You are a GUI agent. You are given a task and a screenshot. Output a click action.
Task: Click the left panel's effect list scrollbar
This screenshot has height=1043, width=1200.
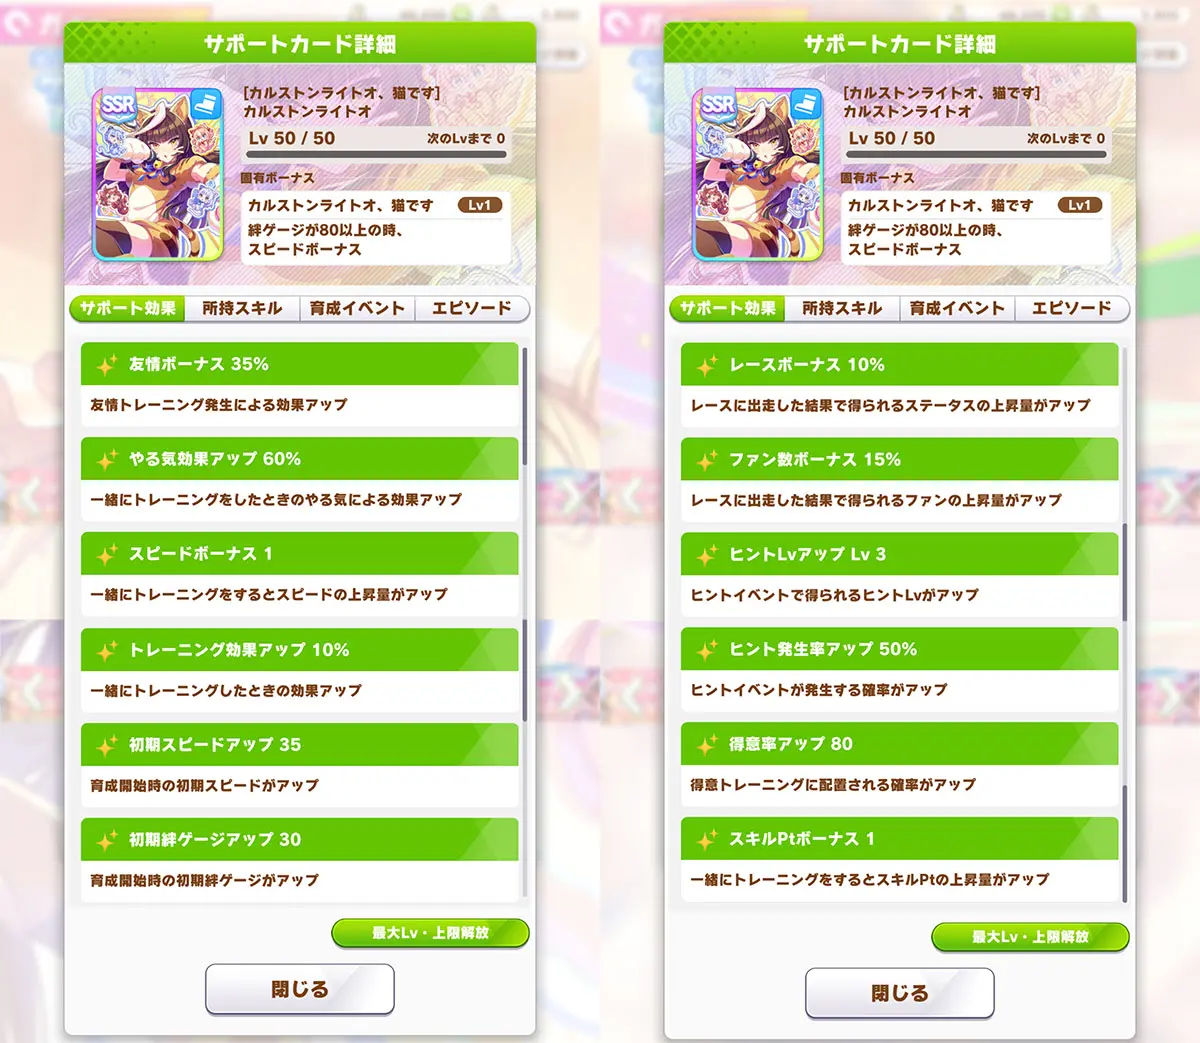coord(524,620)
